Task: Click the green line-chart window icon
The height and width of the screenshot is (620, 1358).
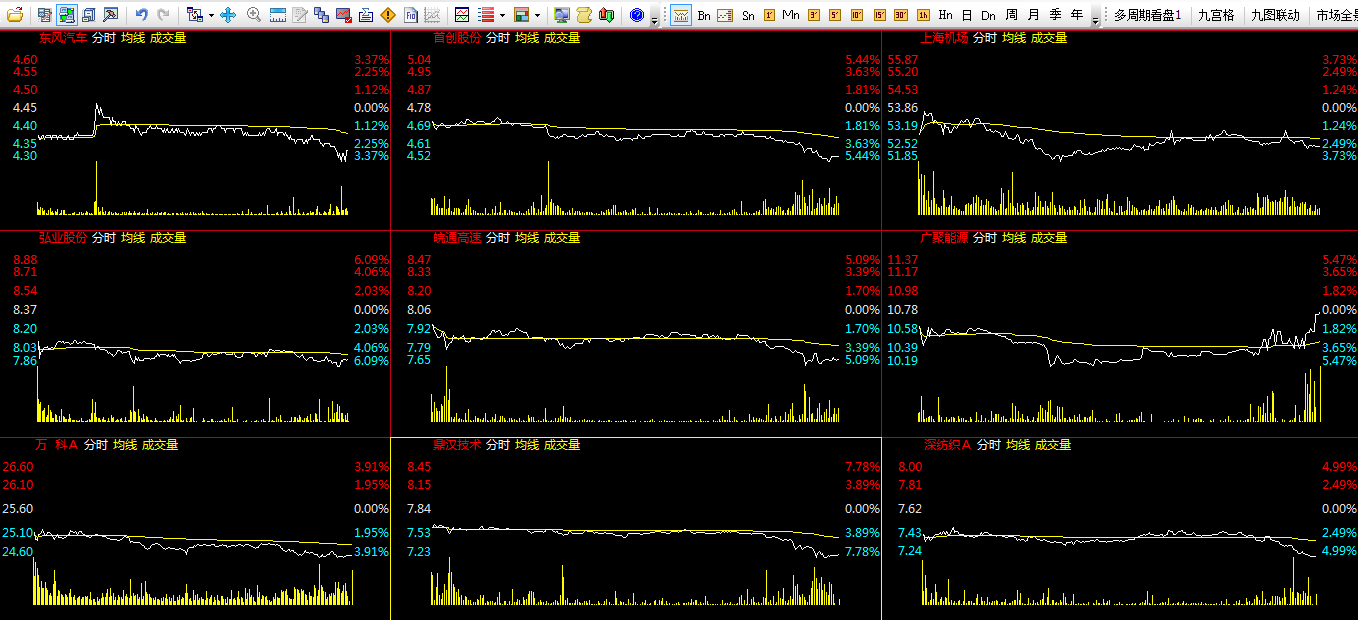Action: point(462,15)
